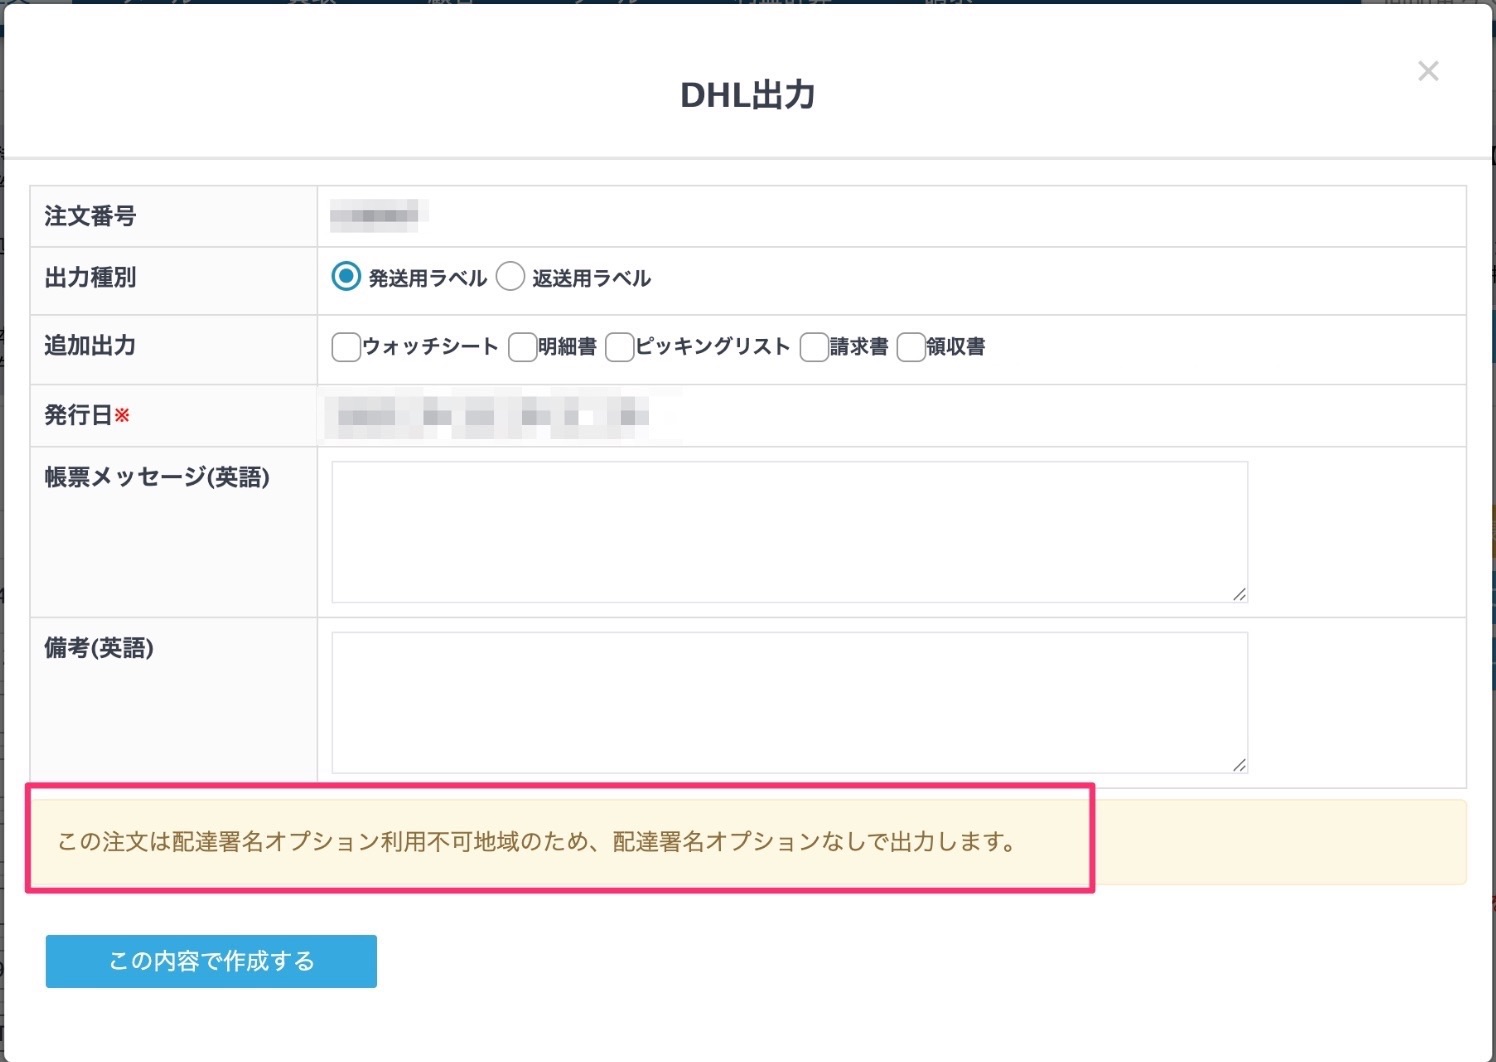Image resolution: width=1496 pixels, height=1062 pixels.
Task: Click the 配達署名オプション warning message
Action: 537,842
